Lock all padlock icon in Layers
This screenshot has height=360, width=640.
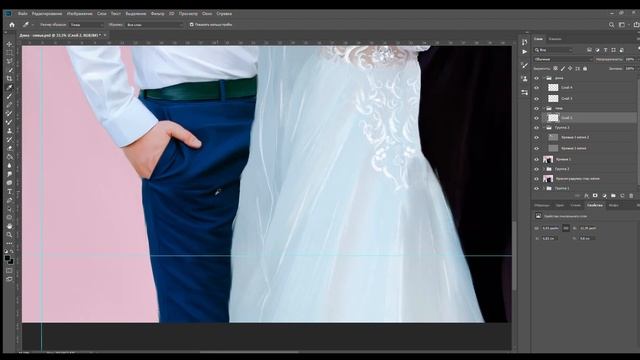(x=585, y=69)
